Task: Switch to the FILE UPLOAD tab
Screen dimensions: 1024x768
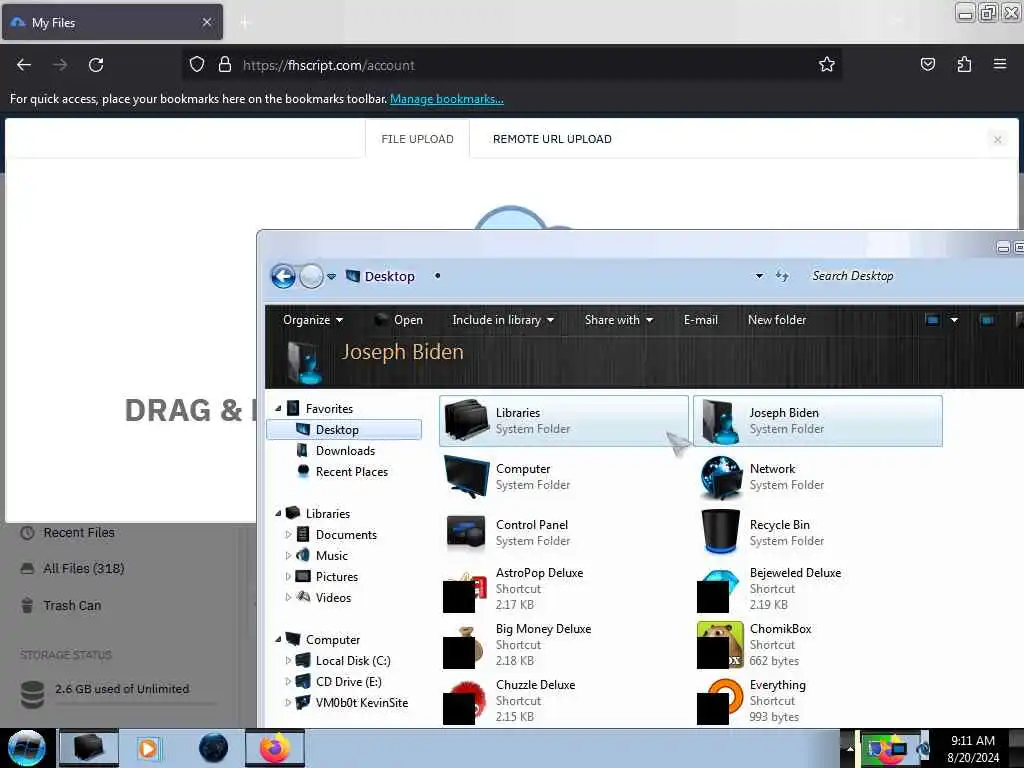Action: pyautogui.click(x=417, y=139)
